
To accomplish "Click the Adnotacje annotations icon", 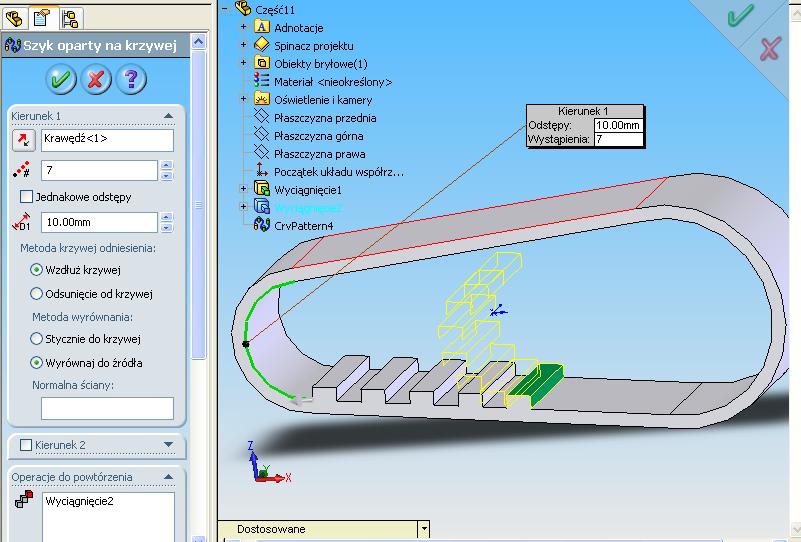I will coord(262,26).
